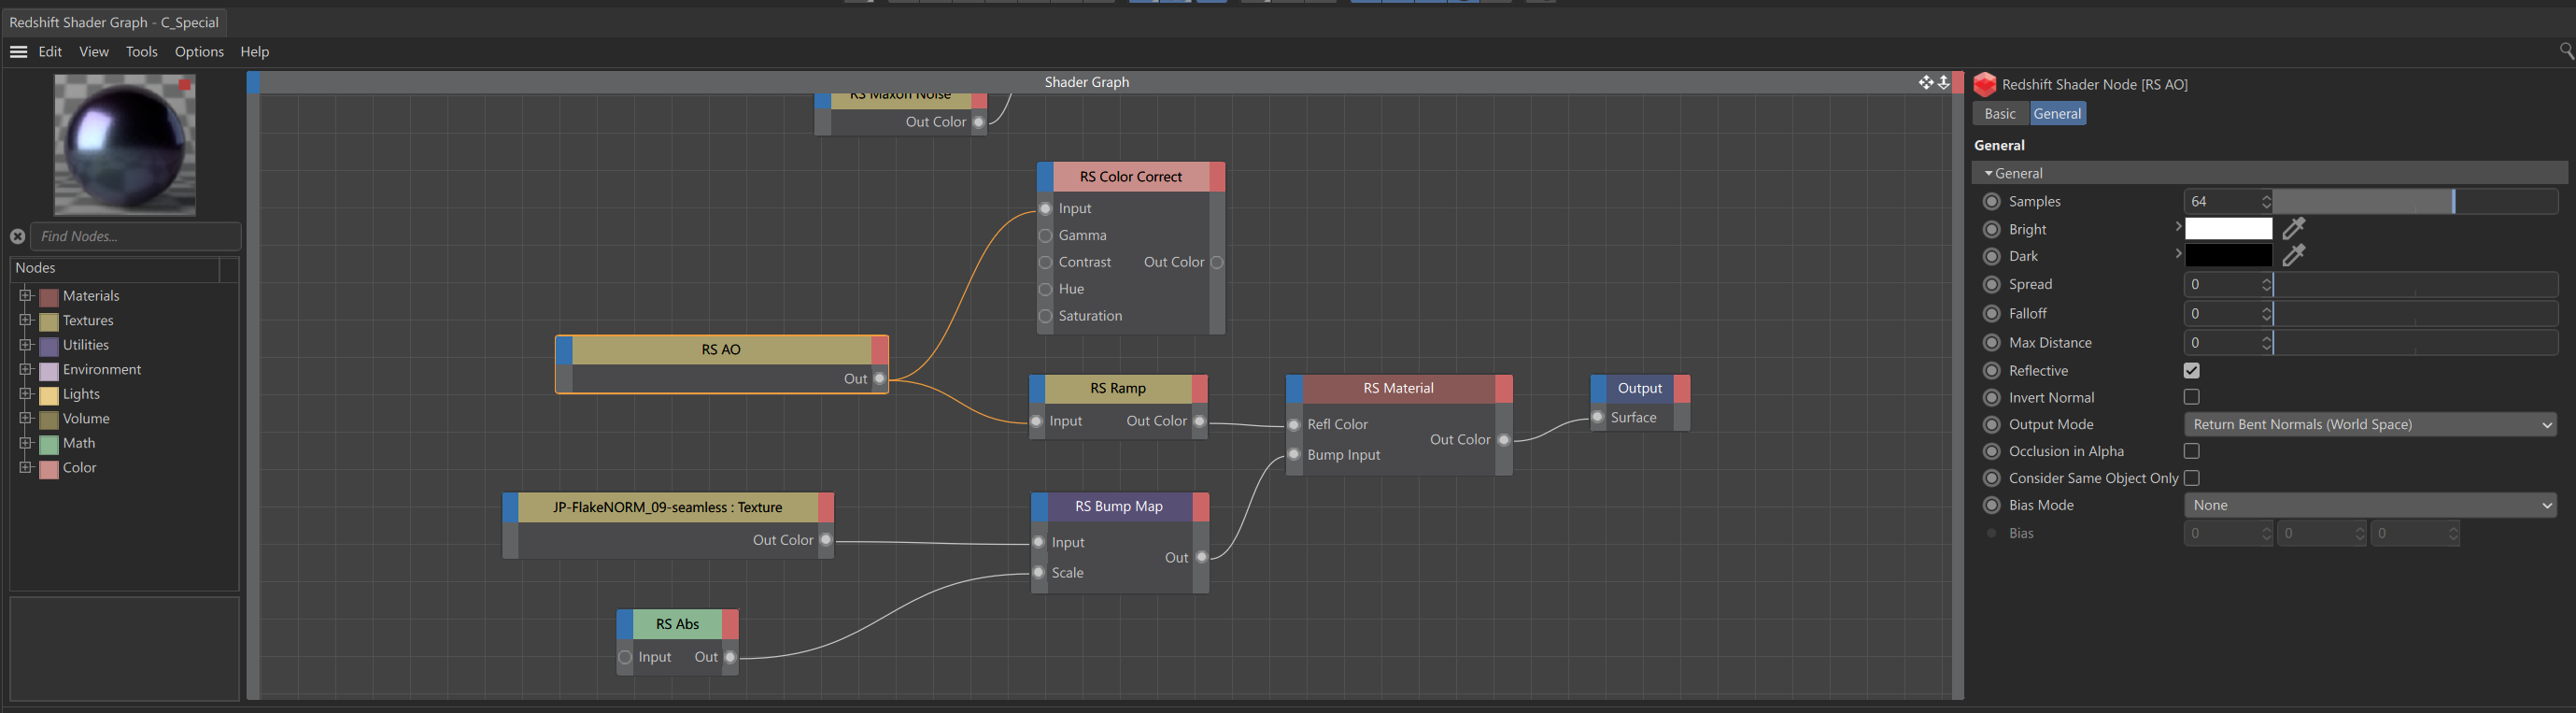
Task: Click the Spread animation dot icon
Action: (x=1991, y=284)
